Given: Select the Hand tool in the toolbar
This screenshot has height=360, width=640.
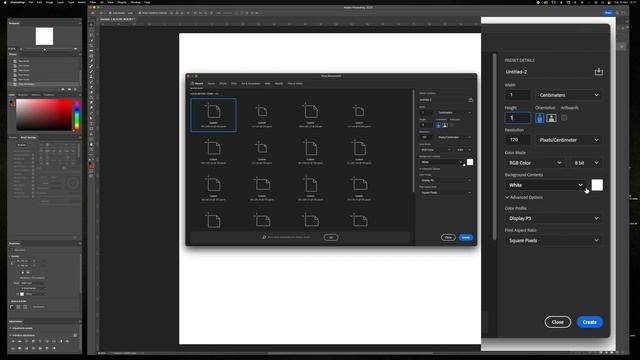Looking at the screenshot, I should [91, 144].
